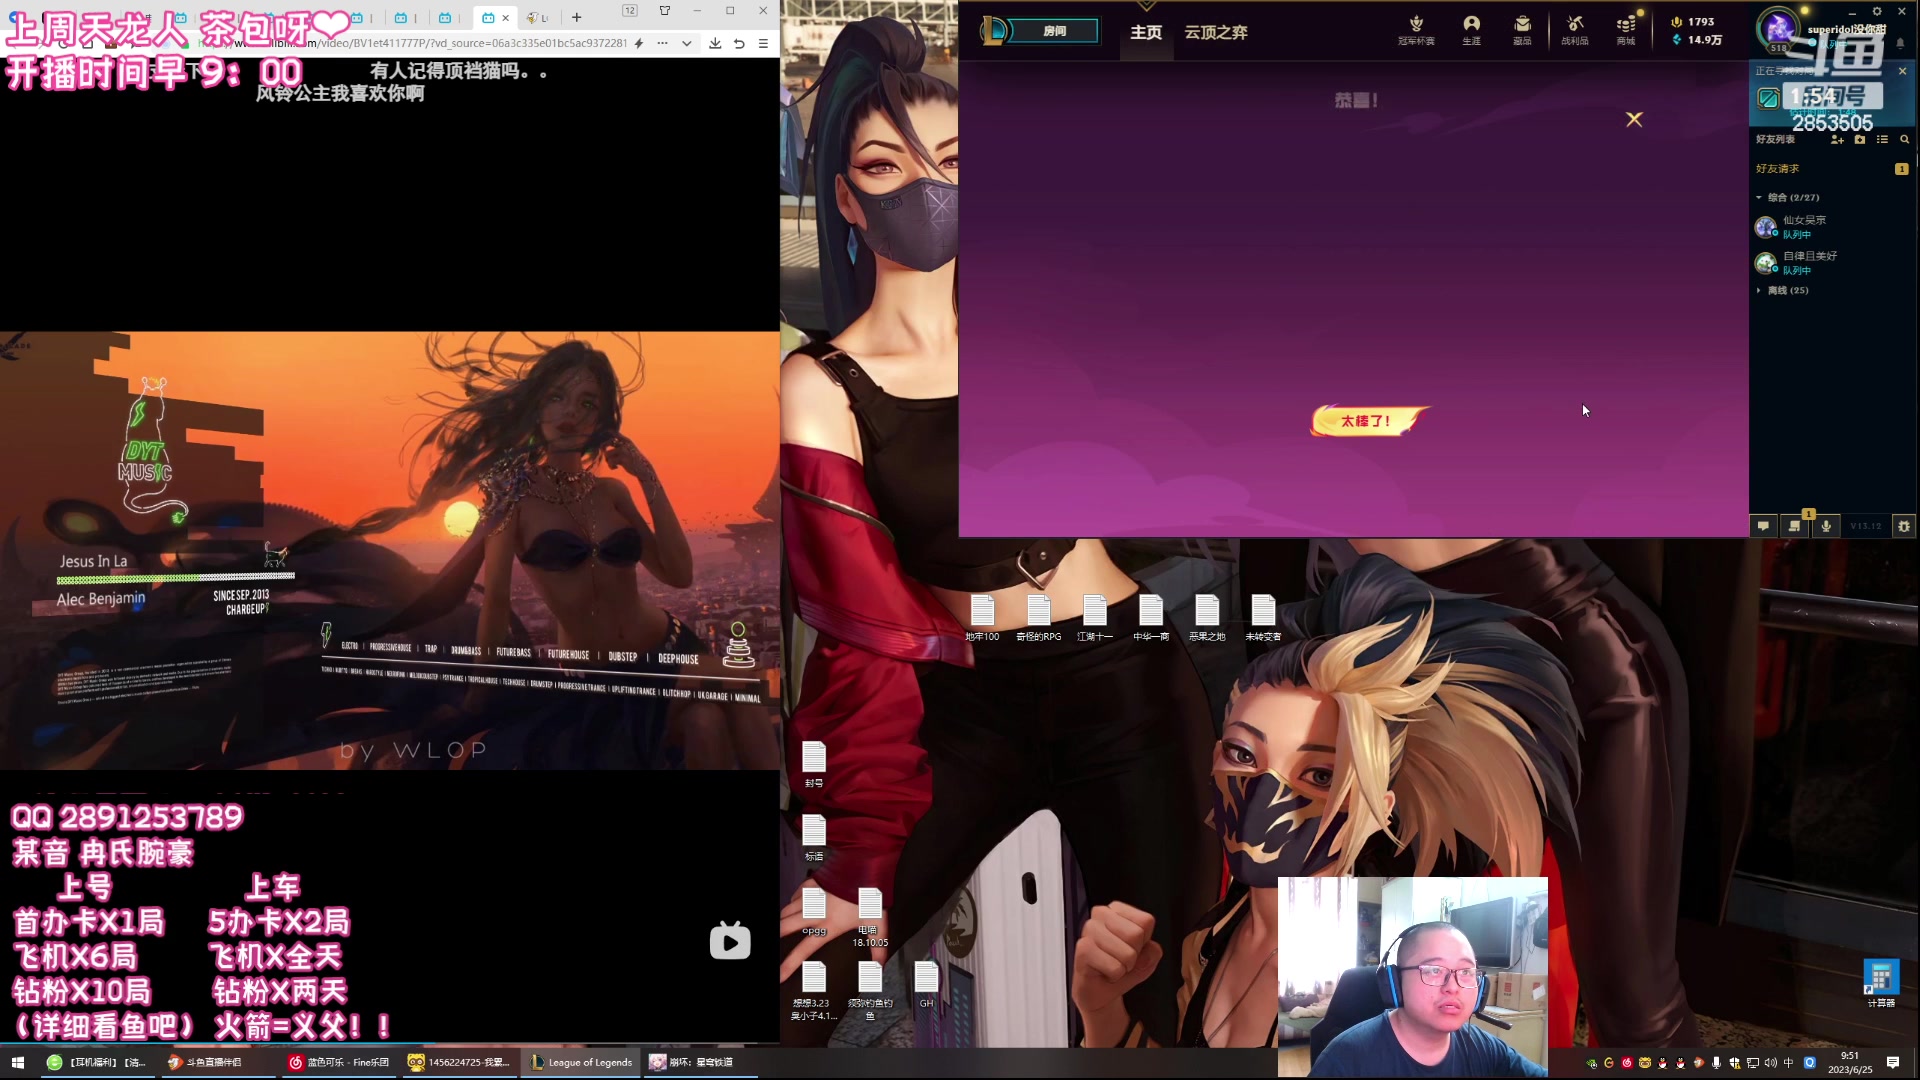Open the 地牢100 desktop file
This screenshot has height=1080, width=1920.
click(x=982, y=617)
